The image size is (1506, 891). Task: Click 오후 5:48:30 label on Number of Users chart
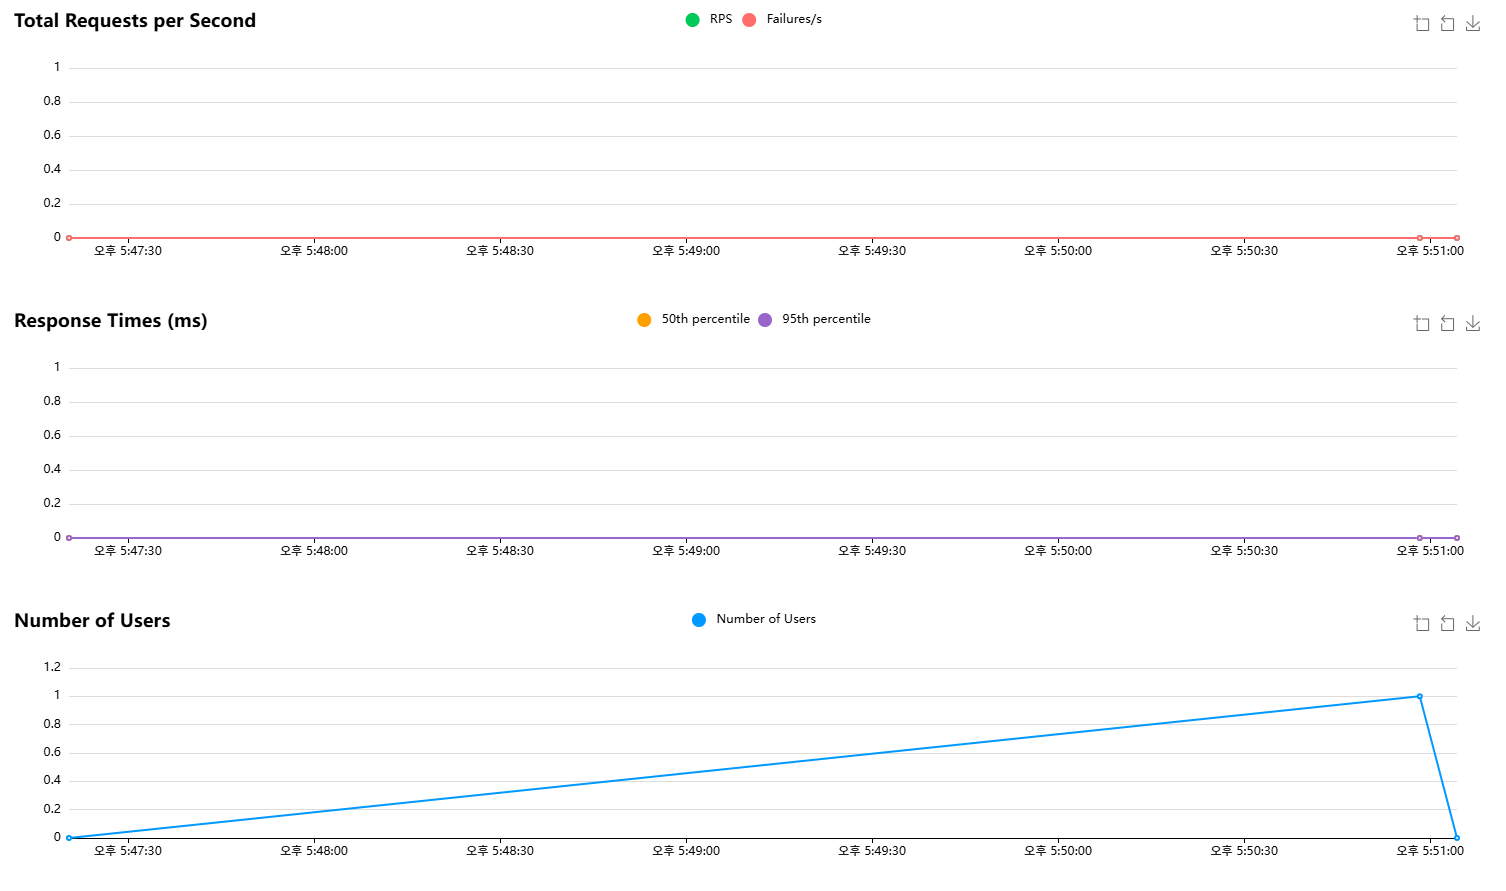[500, 851]
